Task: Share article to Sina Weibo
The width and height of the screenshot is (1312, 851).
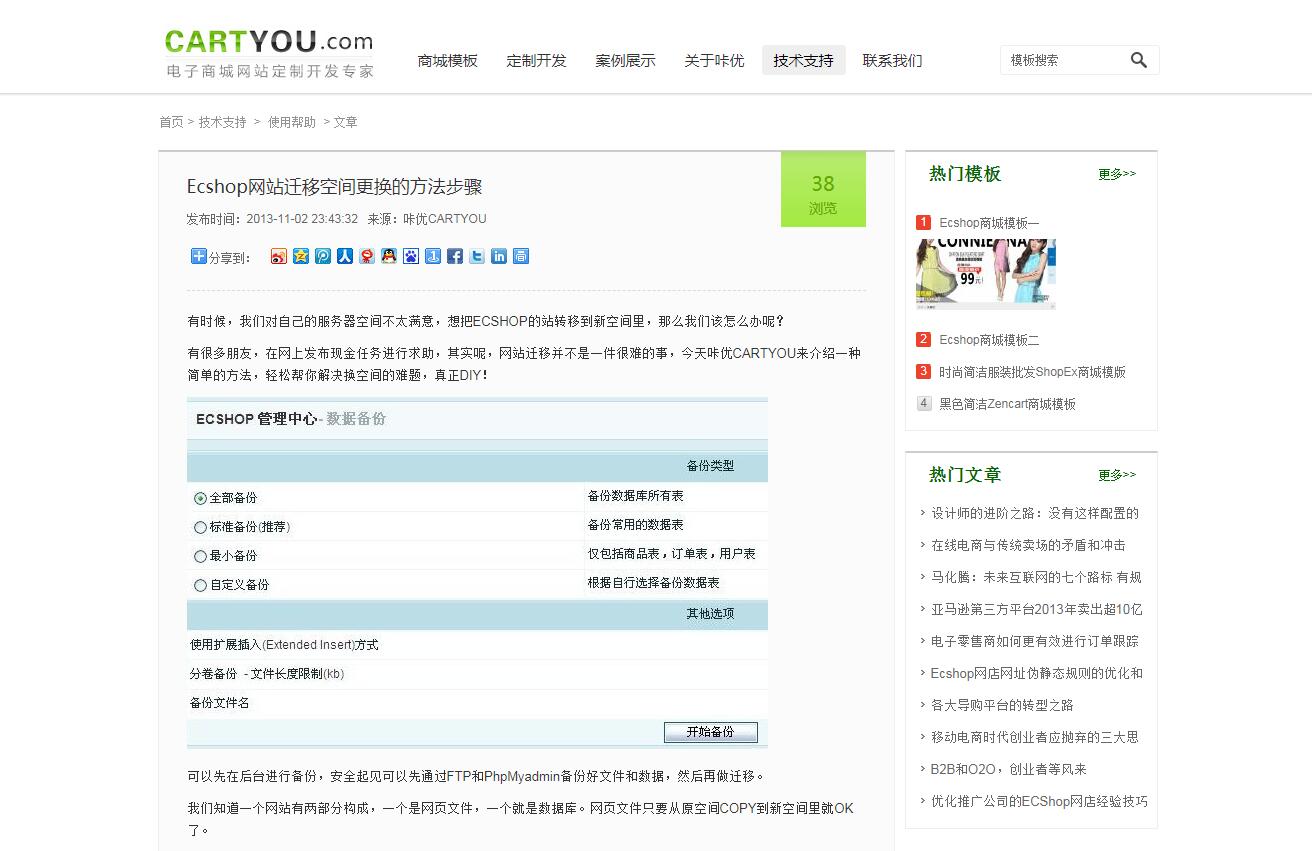Action: point(279,257)
